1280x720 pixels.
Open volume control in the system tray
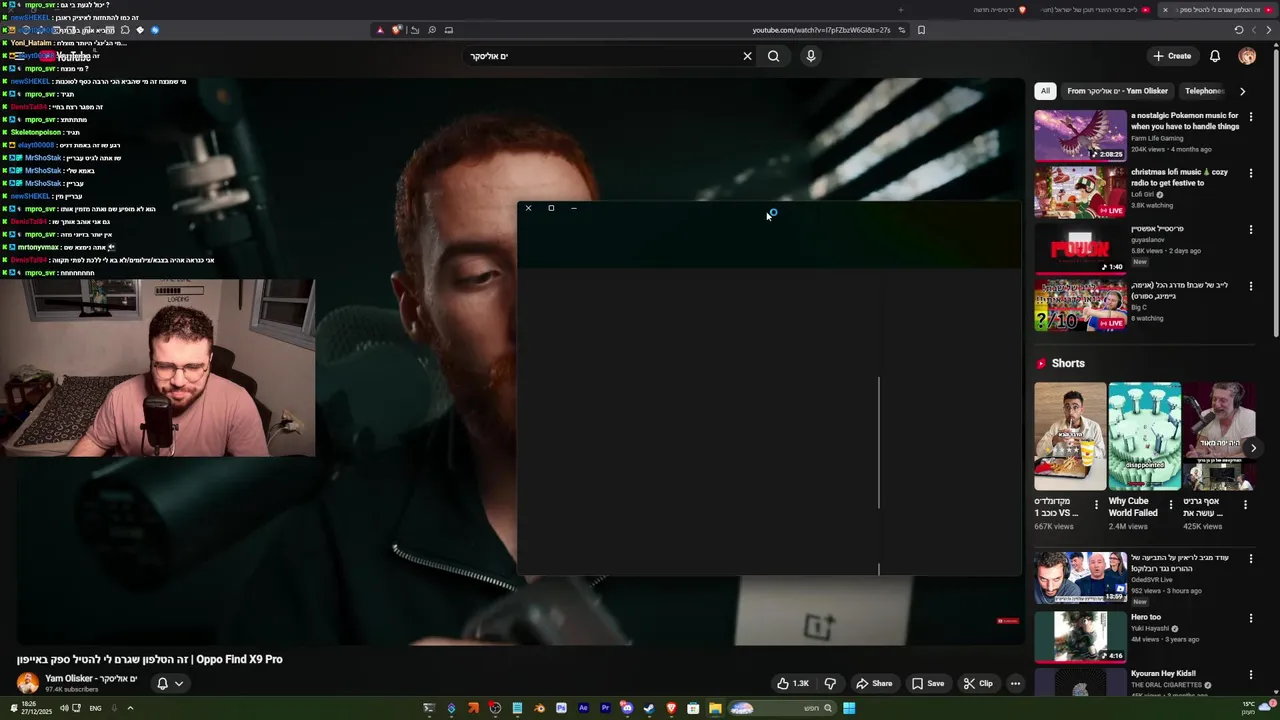64,708
